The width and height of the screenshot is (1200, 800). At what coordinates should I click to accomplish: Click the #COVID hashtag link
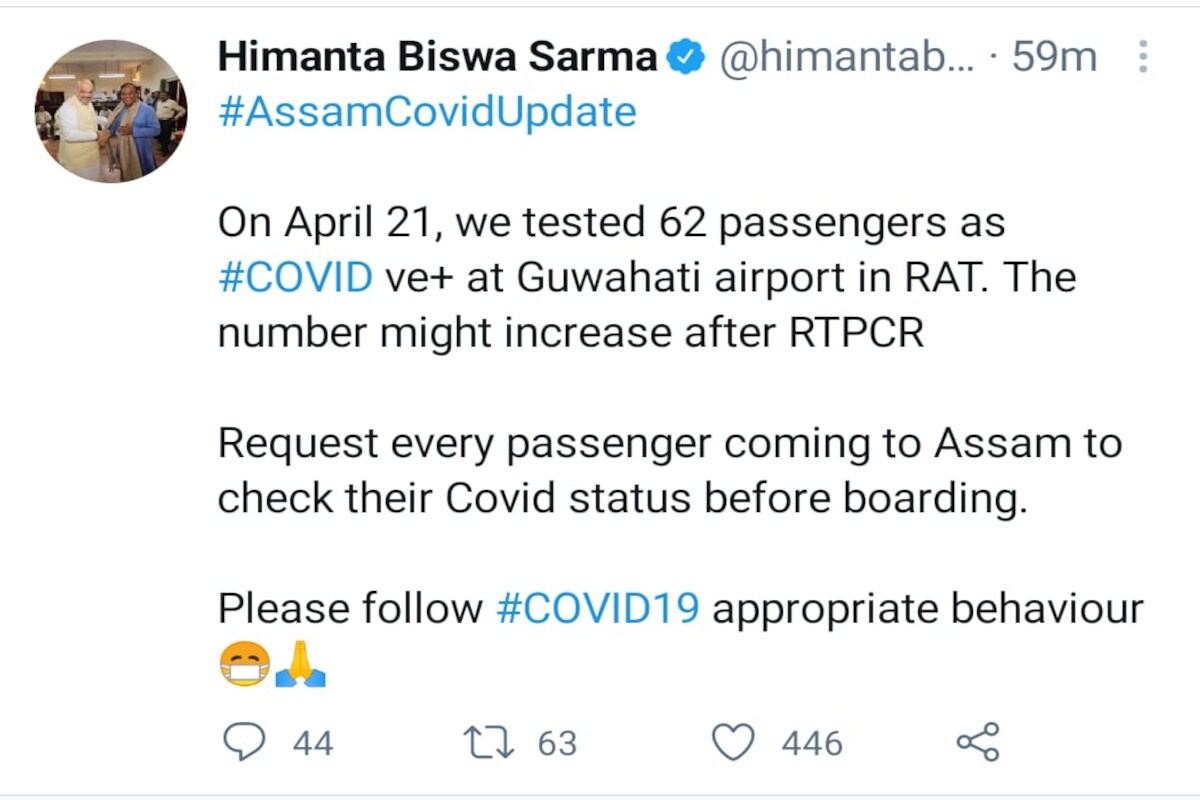(295, 276)
